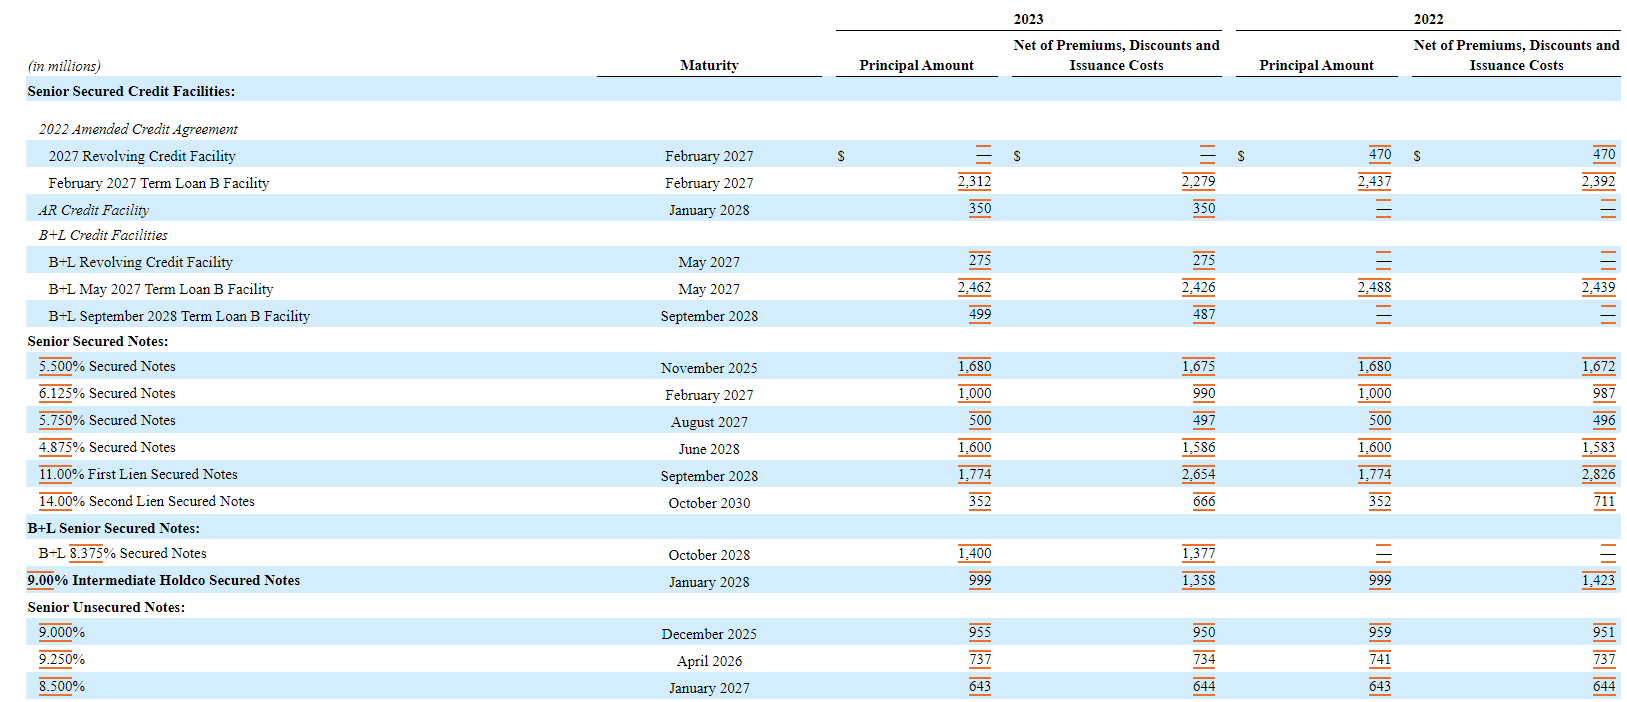Select "B+L May 2027 Term Loan B Facility"
This screenshot has width=1627, height=702.
[160, 289]
